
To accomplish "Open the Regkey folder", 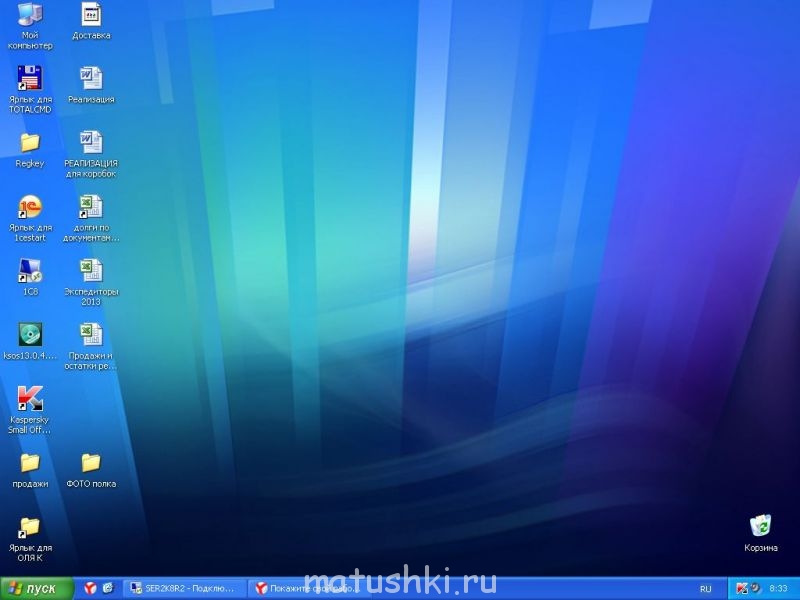I will [x=30, y=142].
